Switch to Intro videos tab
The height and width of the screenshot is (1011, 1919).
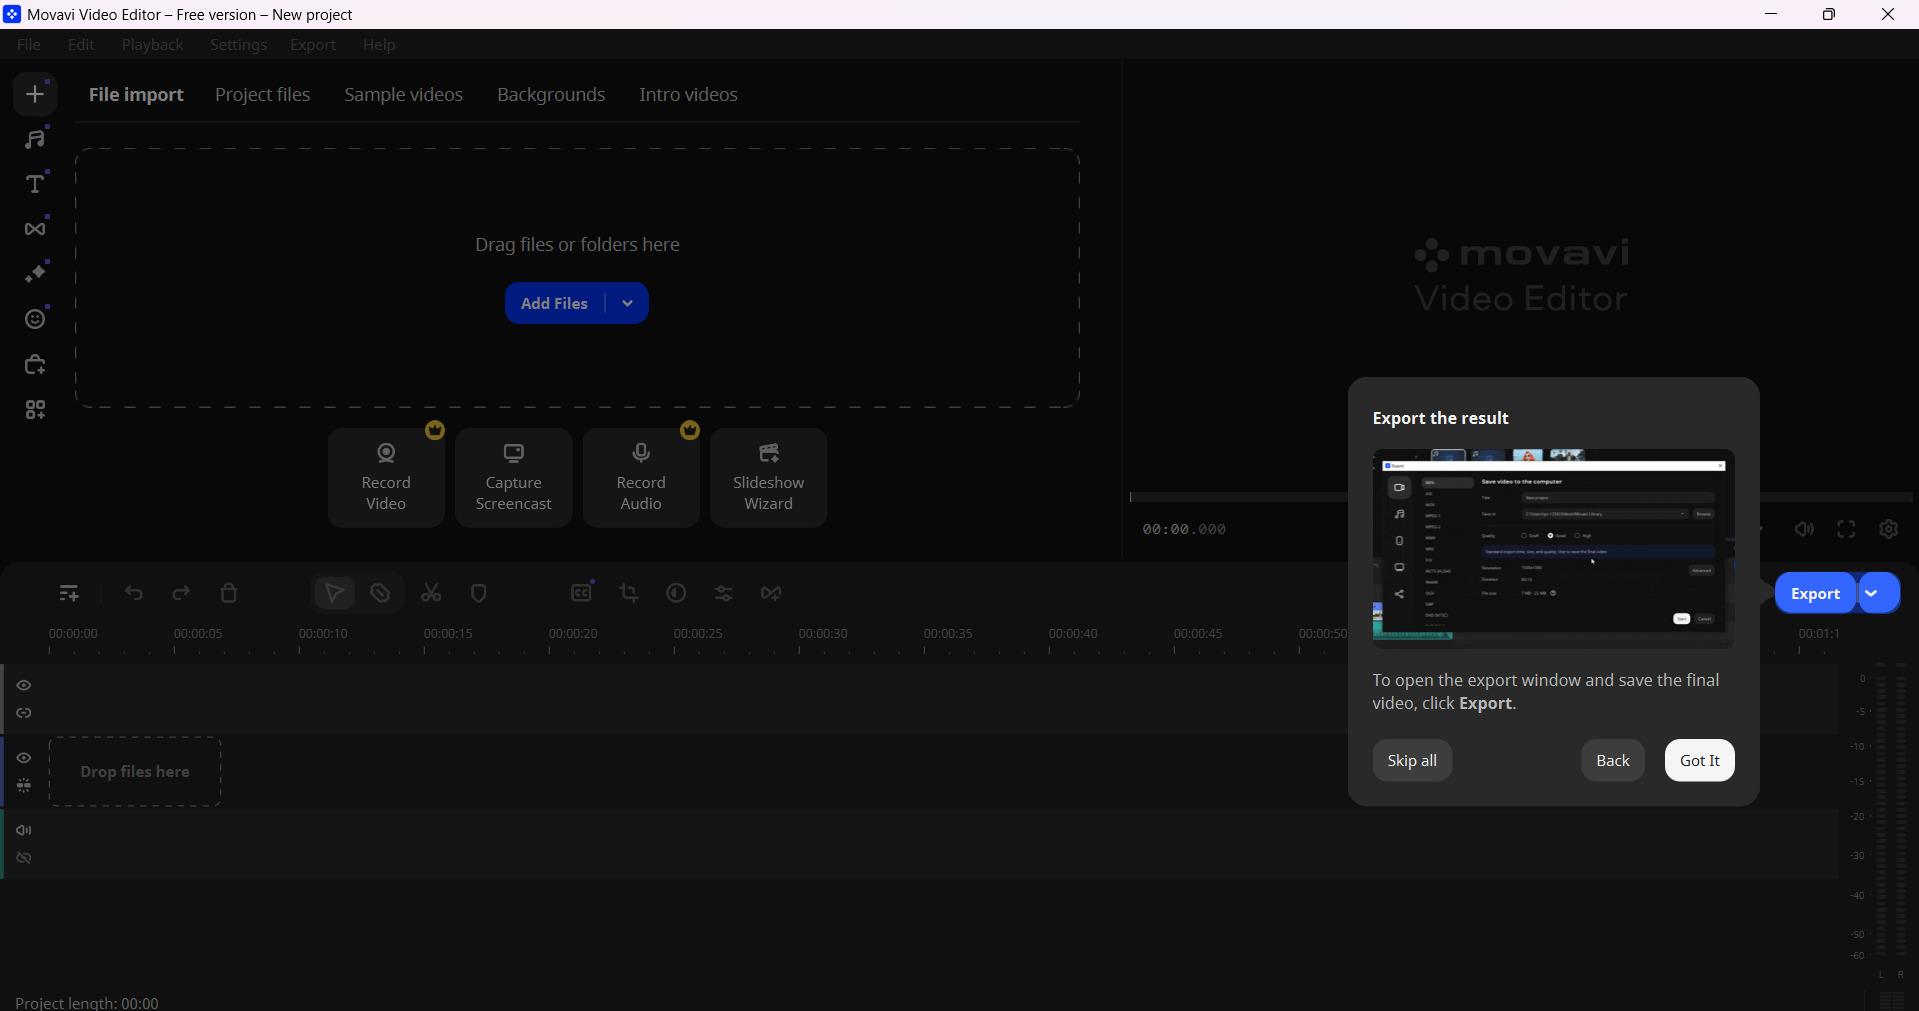click(688, 95)
